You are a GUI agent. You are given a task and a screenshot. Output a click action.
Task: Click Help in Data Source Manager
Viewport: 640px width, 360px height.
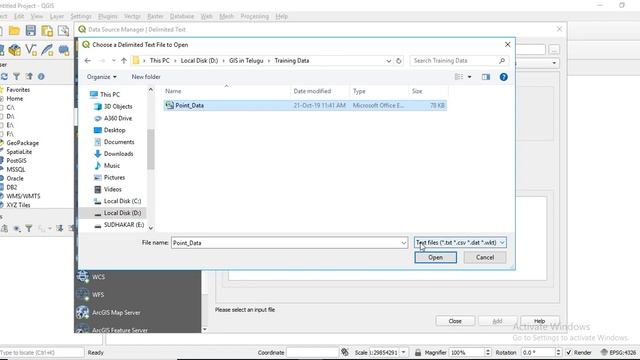[x=540, y=321]
